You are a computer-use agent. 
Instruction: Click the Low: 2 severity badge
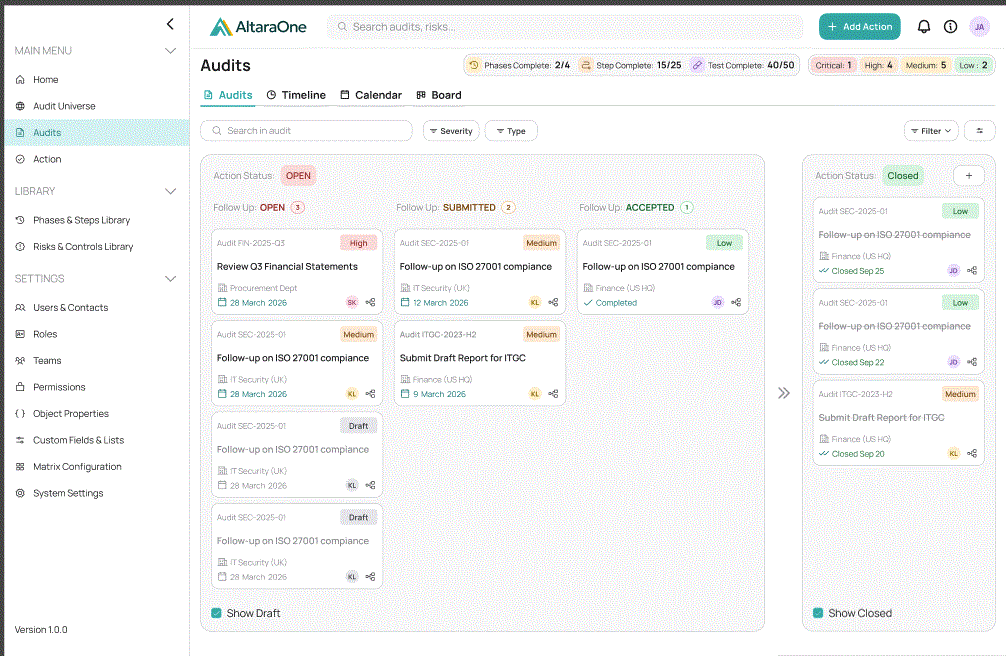[973, 65]
